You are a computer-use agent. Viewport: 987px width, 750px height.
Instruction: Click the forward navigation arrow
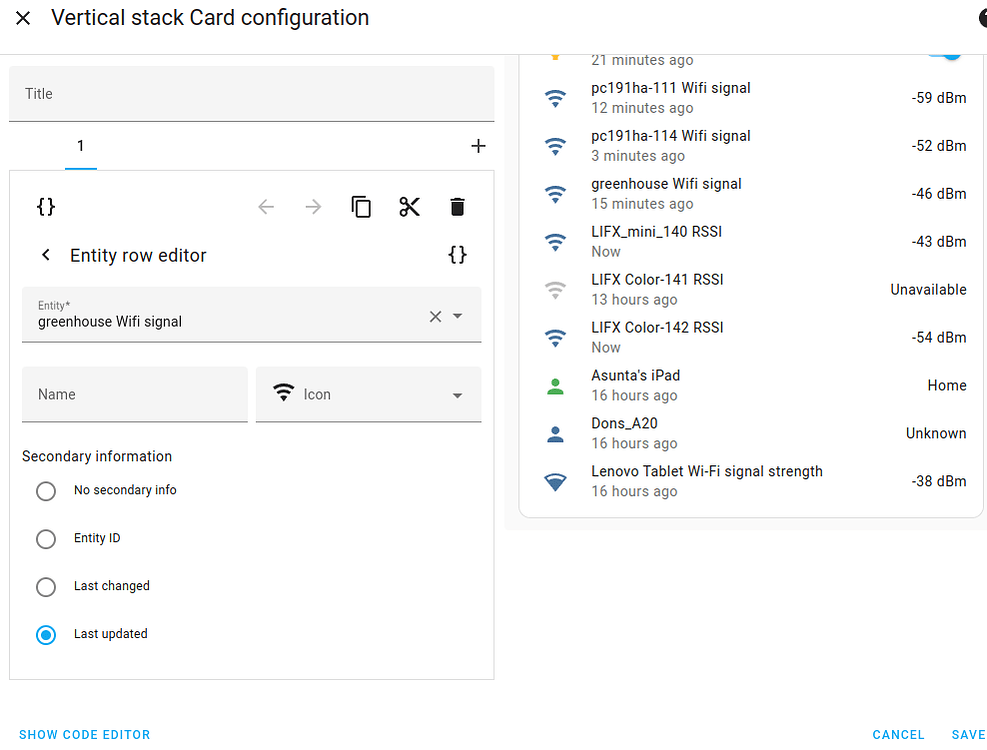pyautogui.click(x=314, y=207)
